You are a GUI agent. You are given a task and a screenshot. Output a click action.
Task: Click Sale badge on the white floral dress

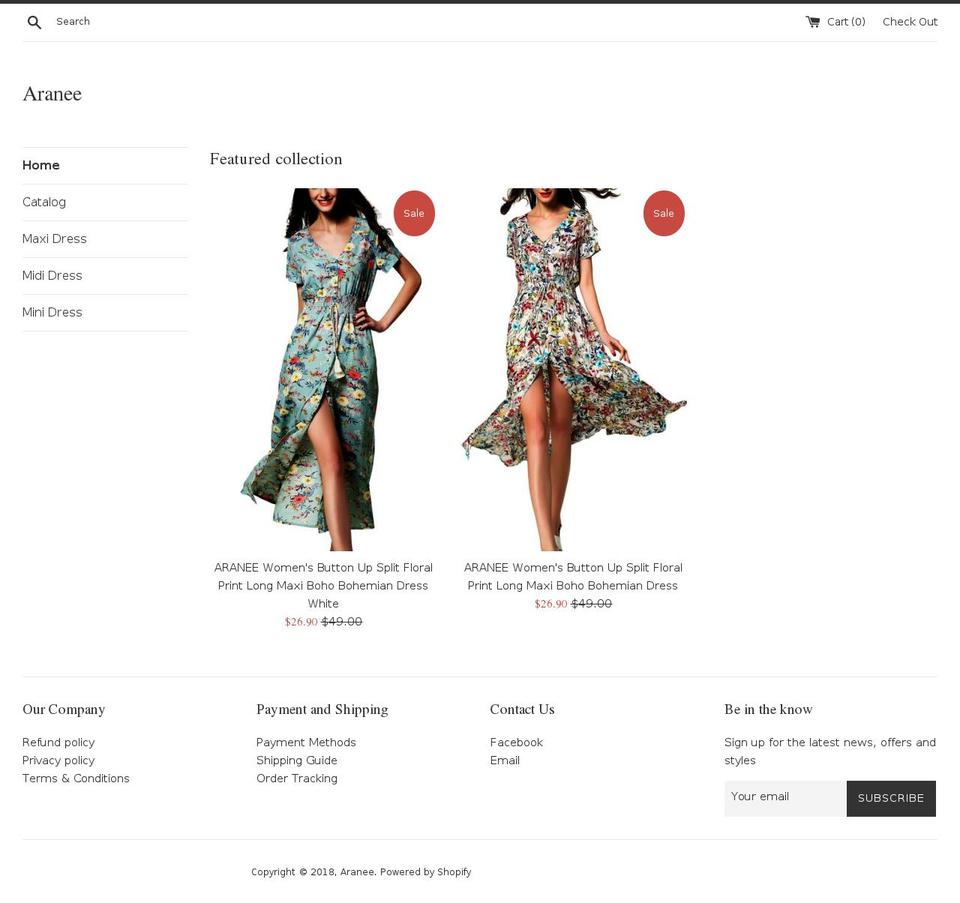pyautogui.click(x=664, y=213)
